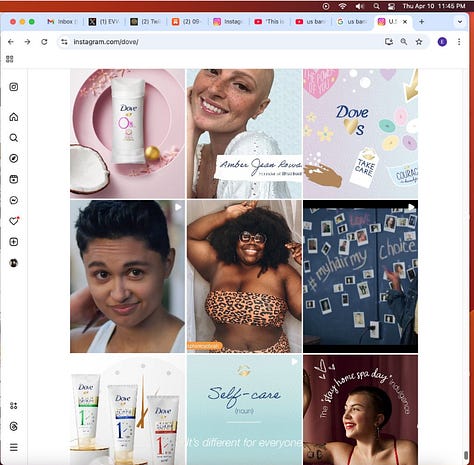The width and height of the screenshot is (474, 465).
Task: Switch to the (2) Tw tab
Action: tap(145, 22)
